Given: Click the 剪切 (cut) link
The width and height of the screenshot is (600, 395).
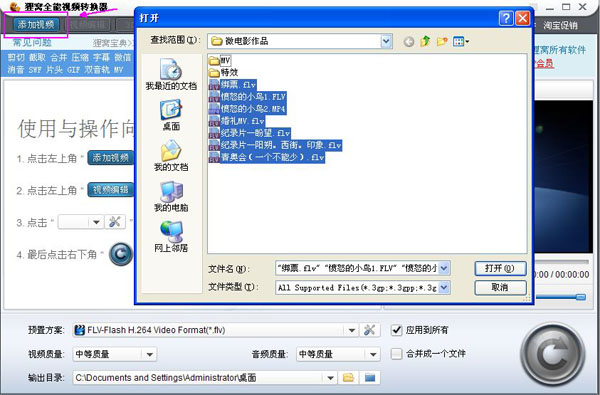Looking at the screenshot, I should (16, 57).
